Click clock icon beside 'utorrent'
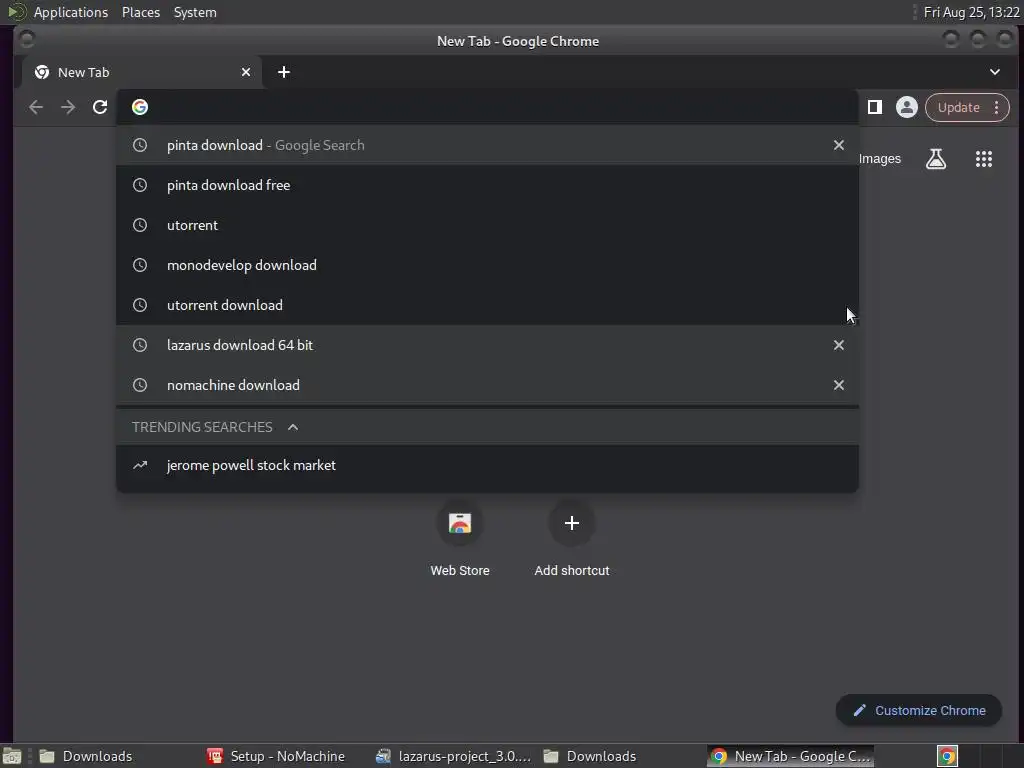This screenshot has height=768, width=1024. (x=140, y=225)
